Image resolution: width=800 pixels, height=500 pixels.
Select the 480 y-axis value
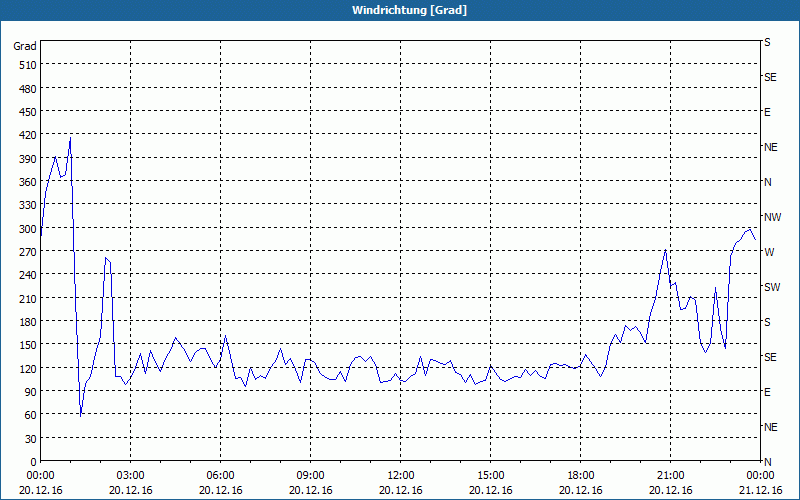29,89
